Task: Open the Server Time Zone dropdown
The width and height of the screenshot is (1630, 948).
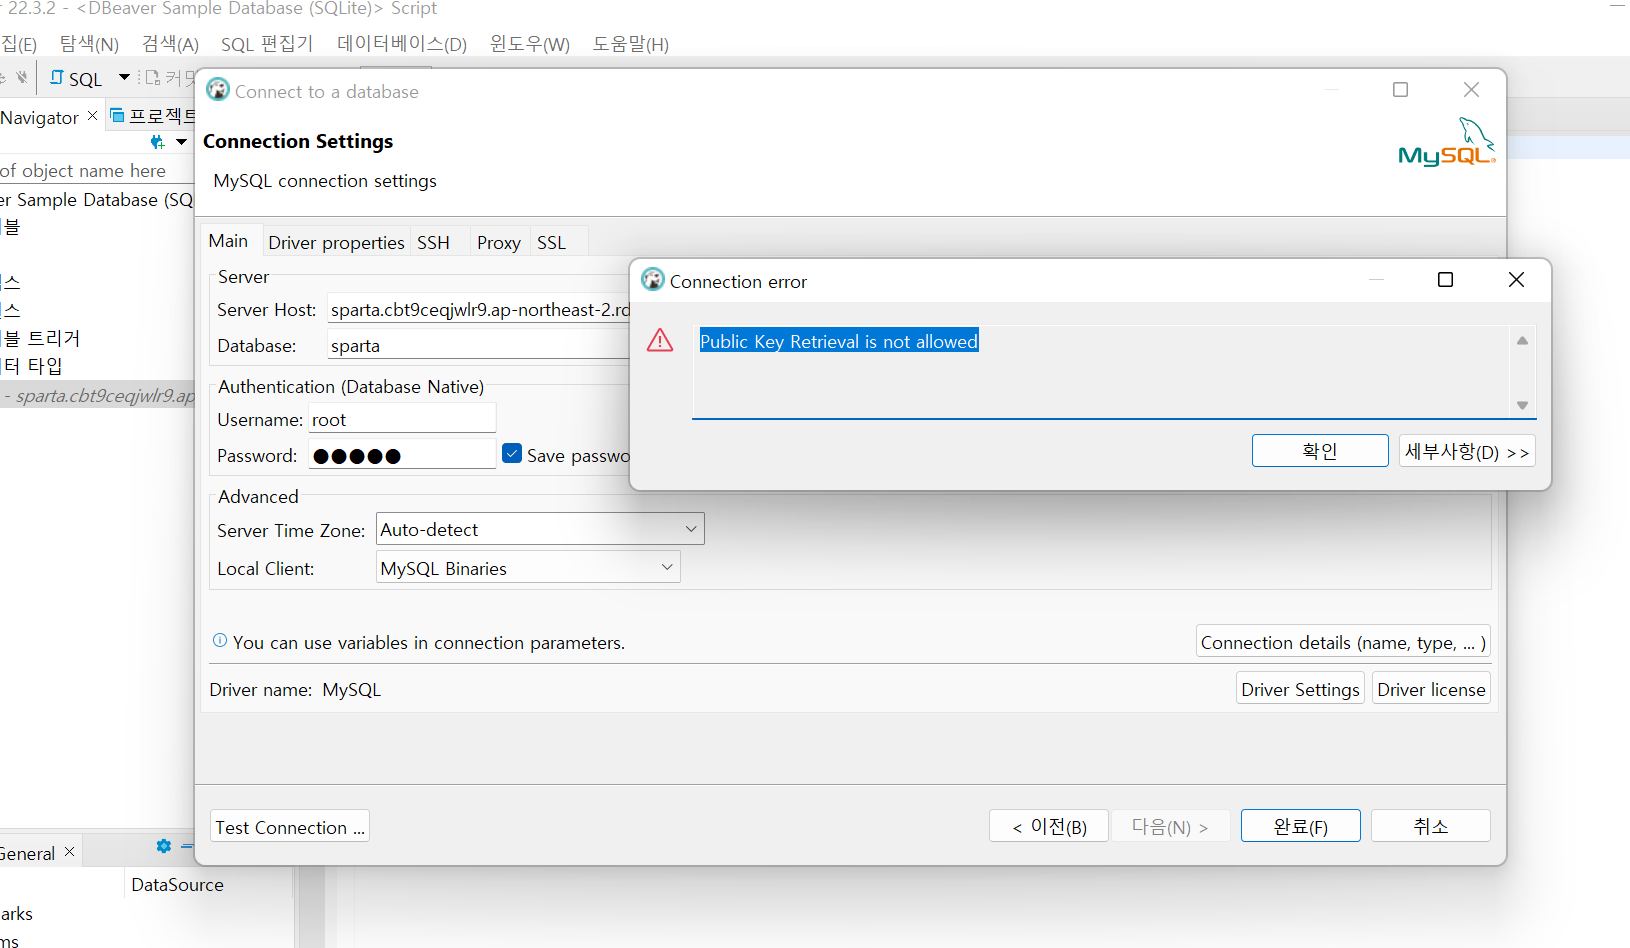Action: coord(540,529)
